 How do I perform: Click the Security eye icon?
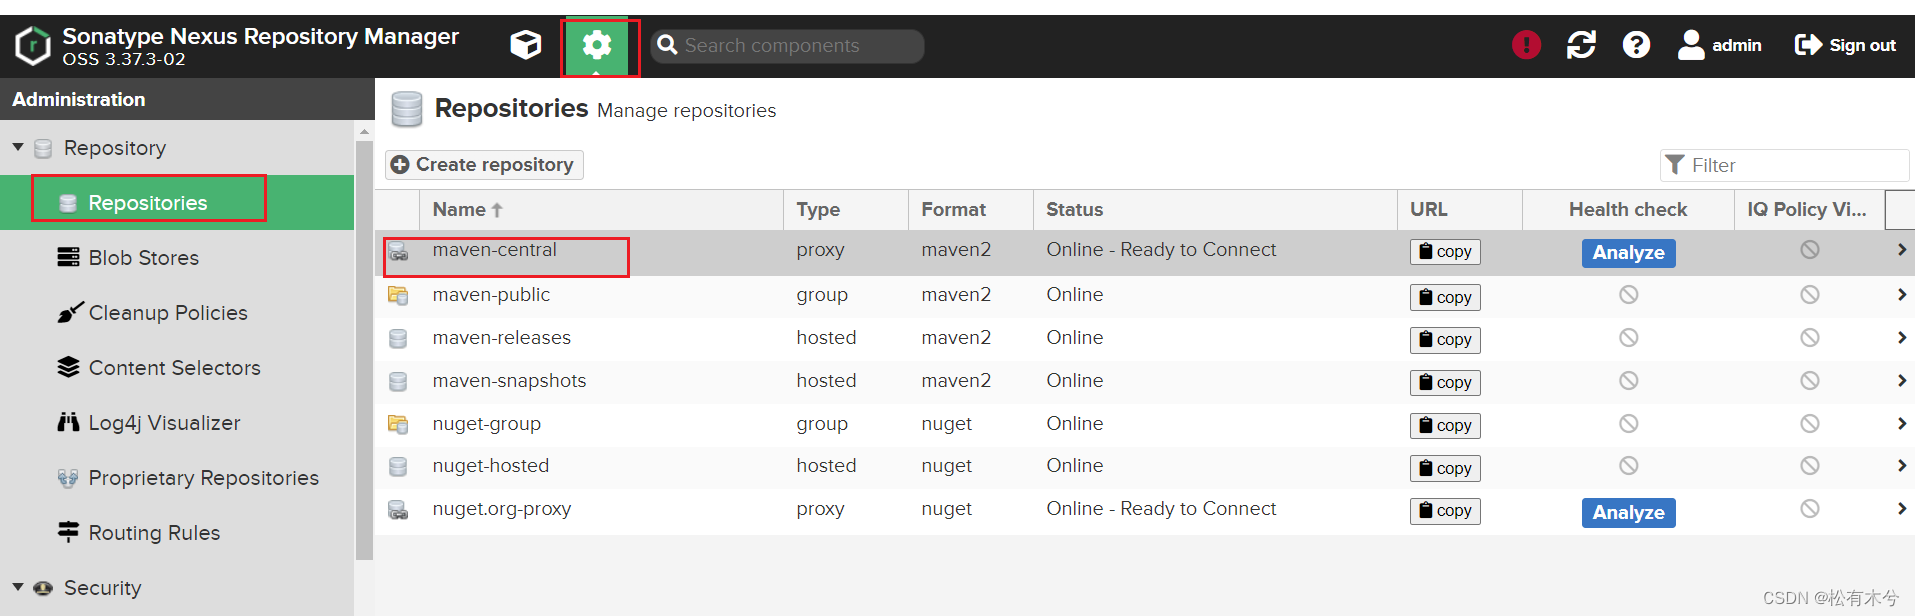[43, 588]
